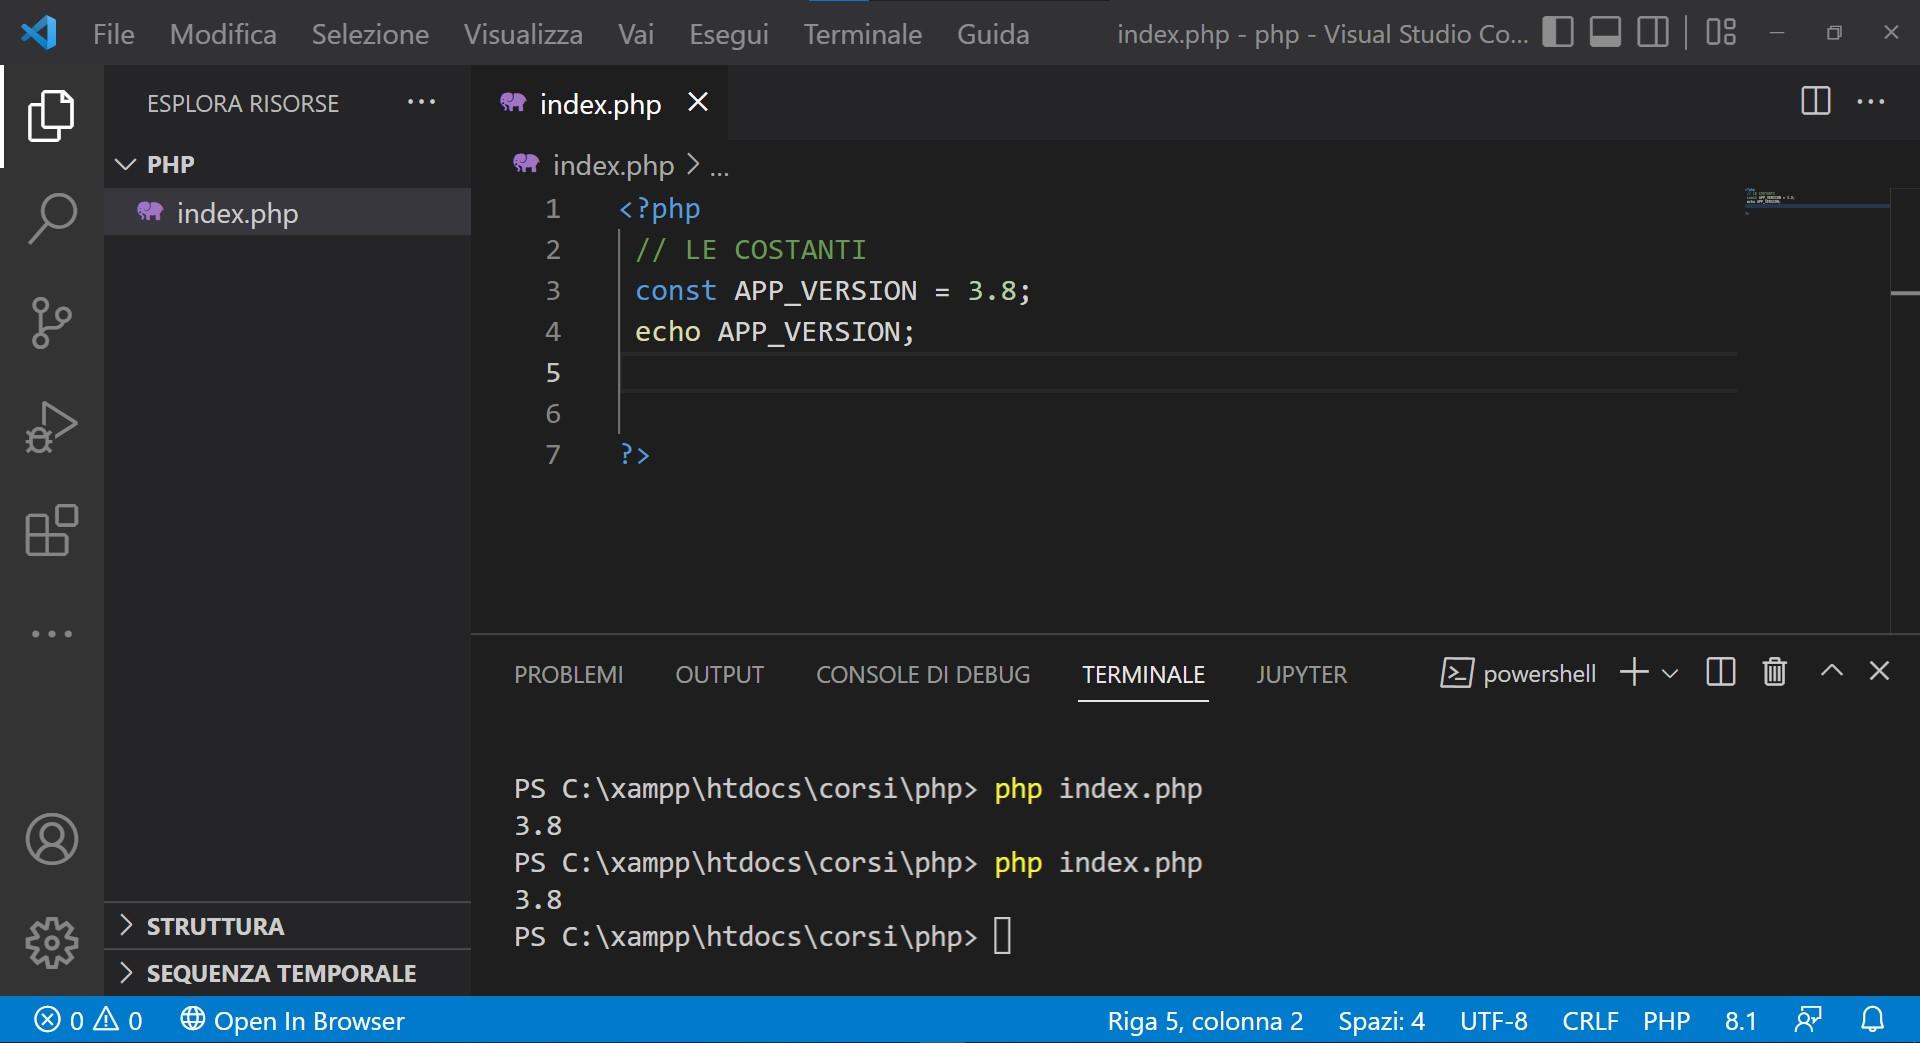This screenshot has width=1920, height=1043.
Task: Toggle the primary sidebar layout button
Action: (1557, 33)
